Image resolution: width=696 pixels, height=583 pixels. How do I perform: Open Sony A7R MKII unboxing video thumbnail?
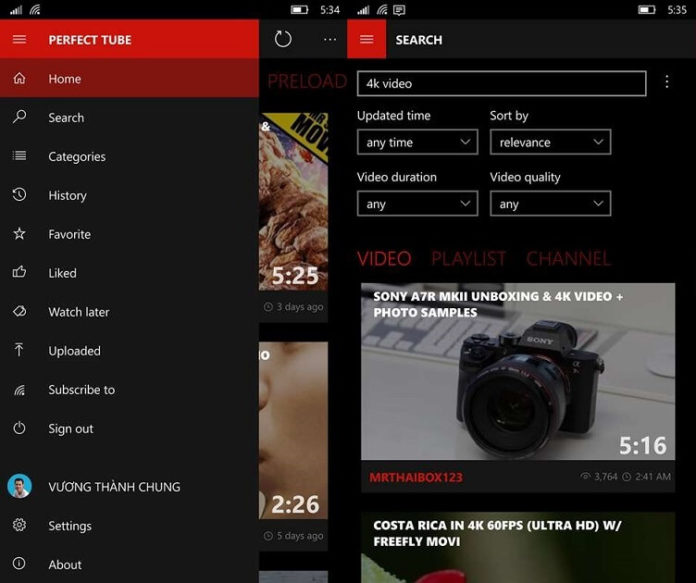[x=518, y=371]
